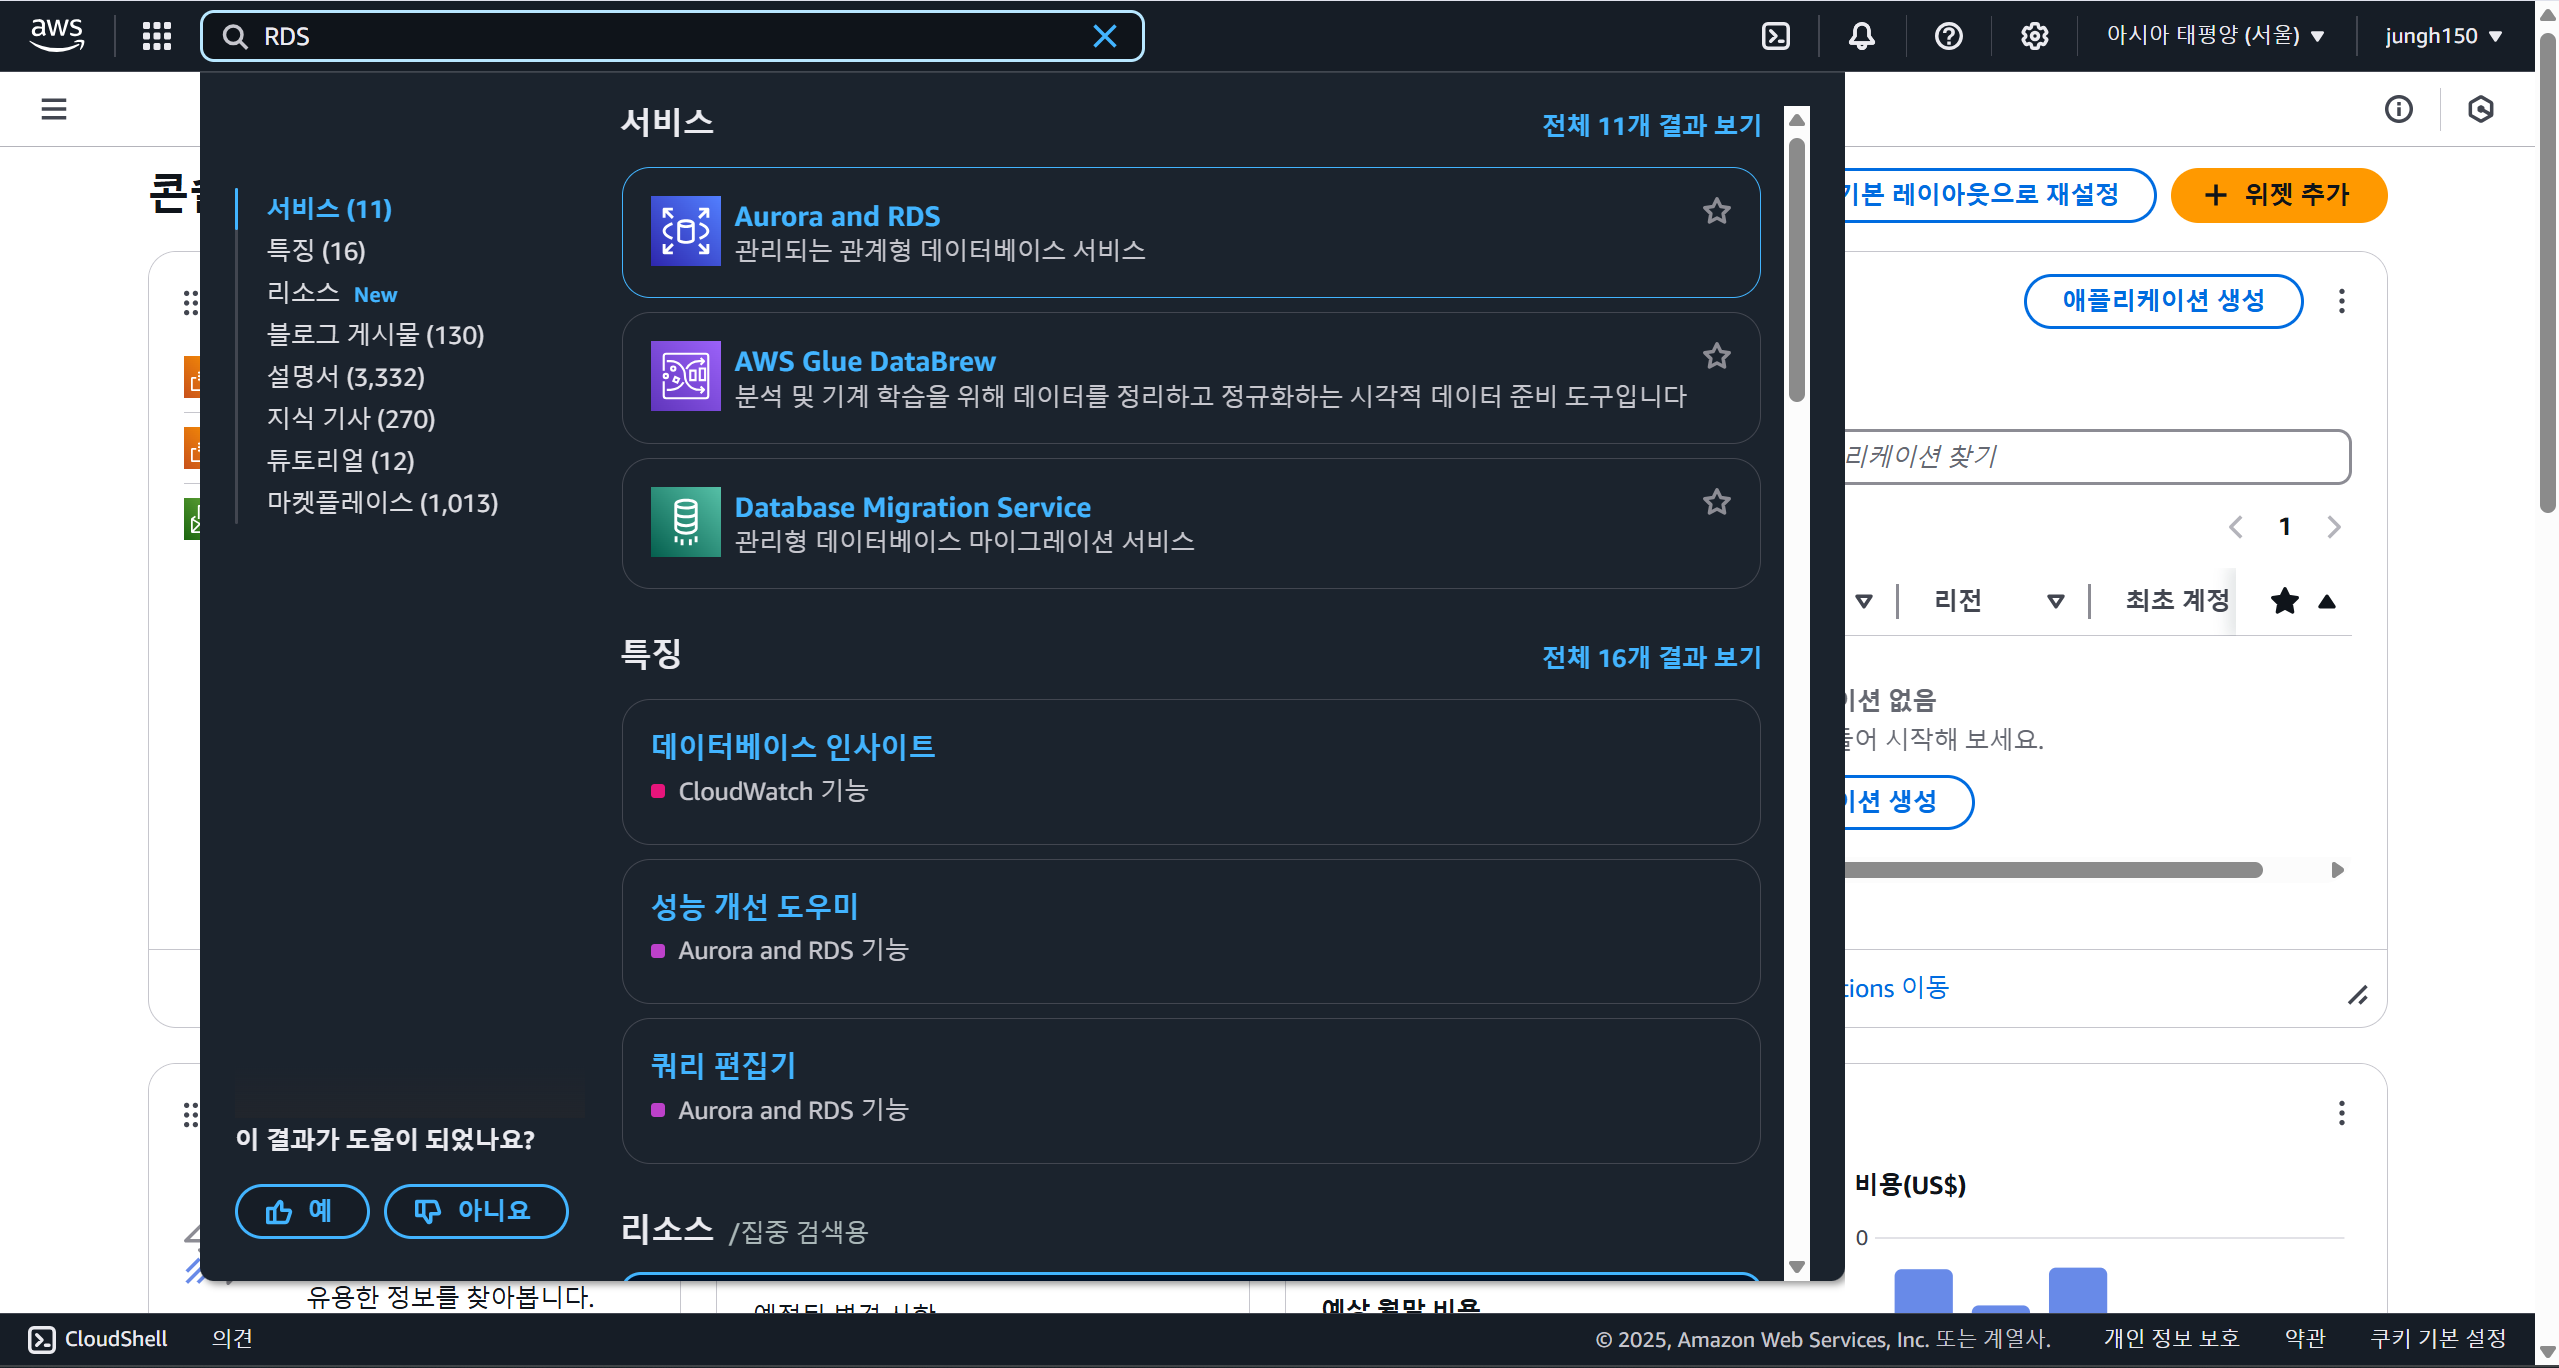Screen dimensions: 2559x1368
Task: Click the RDS search input field
Action: point(672,37)
